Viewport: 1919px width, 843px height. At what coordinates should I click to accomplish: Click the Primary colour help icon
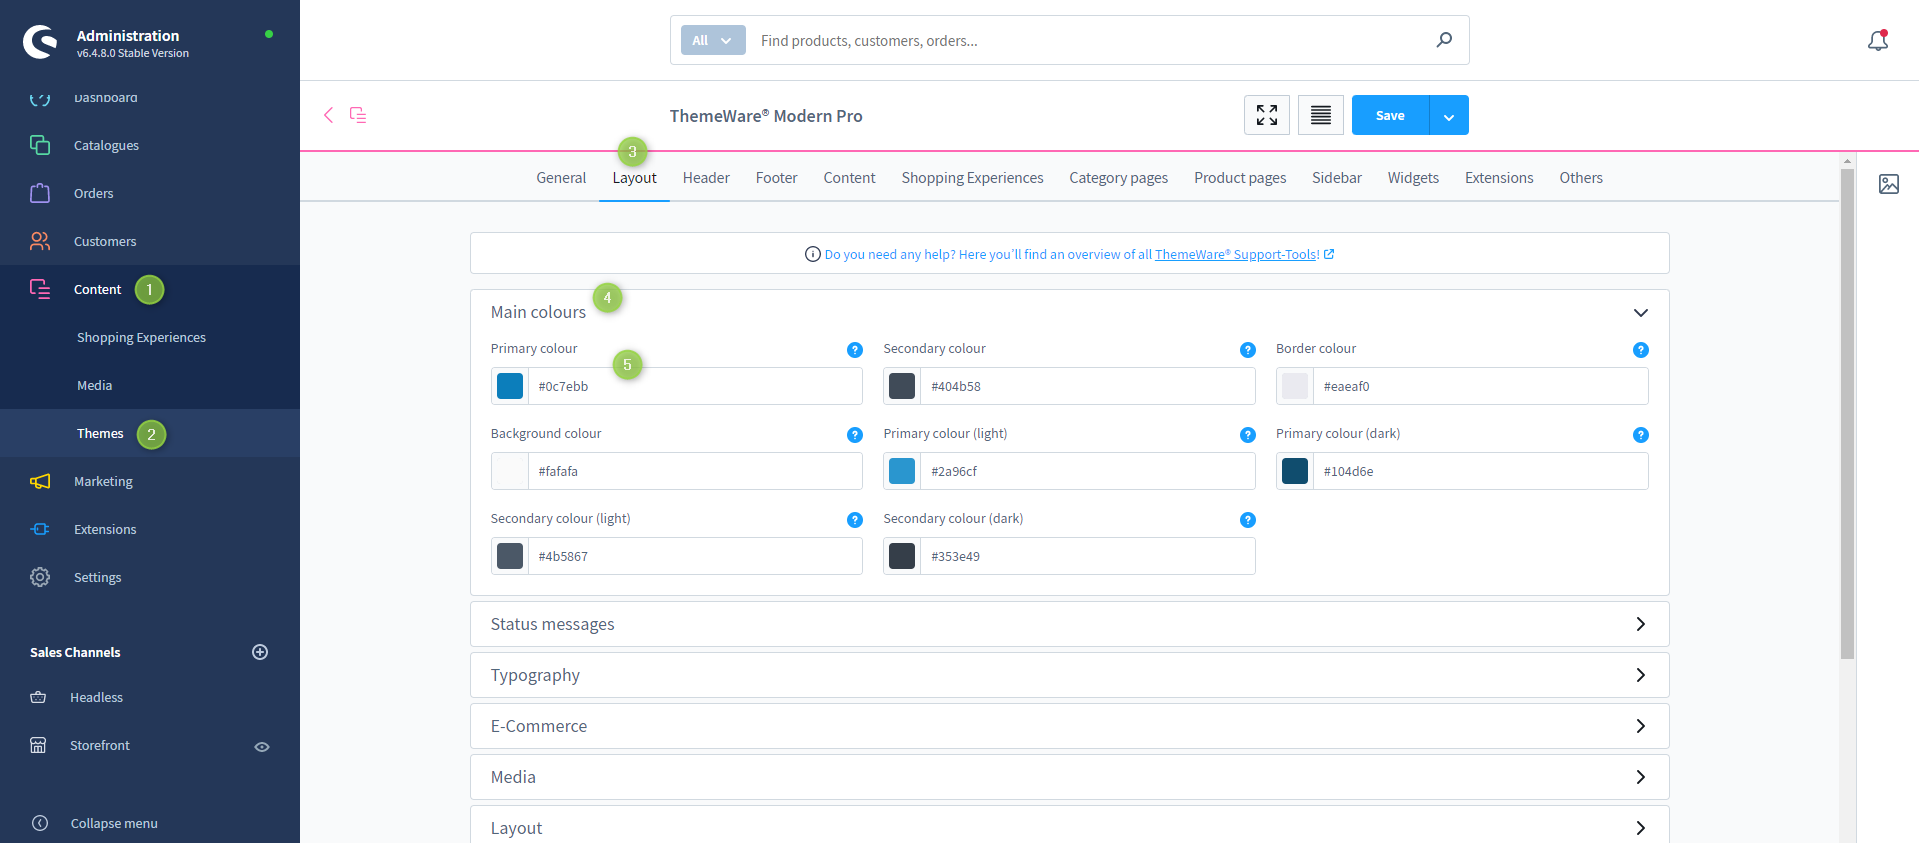click(854, 350)
